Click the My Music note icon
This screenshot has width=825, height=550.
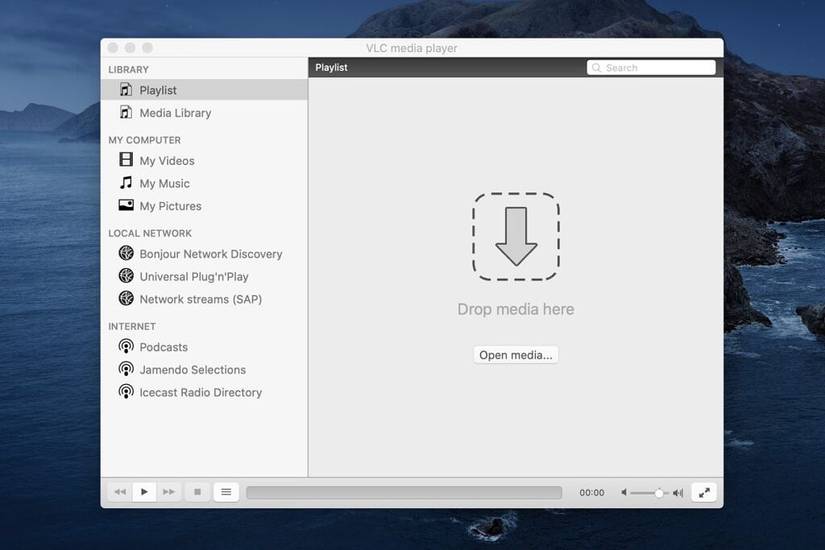126,183
